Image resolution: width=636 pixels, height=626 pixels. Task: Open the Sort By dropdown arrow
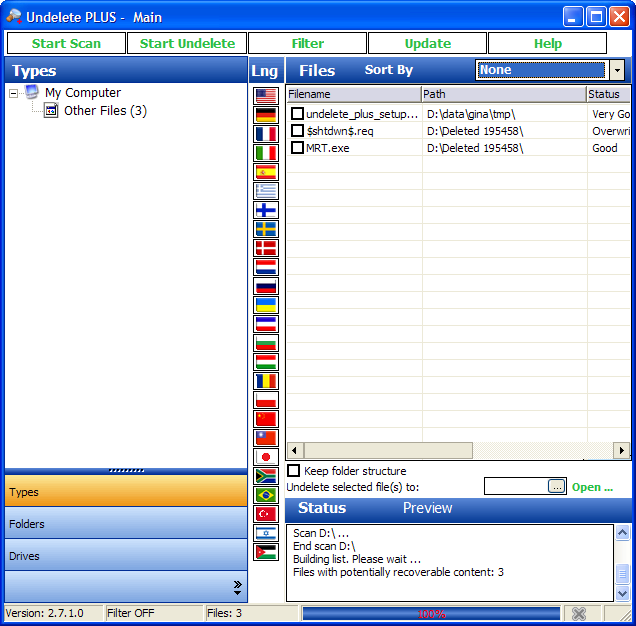tap(617, 70)
